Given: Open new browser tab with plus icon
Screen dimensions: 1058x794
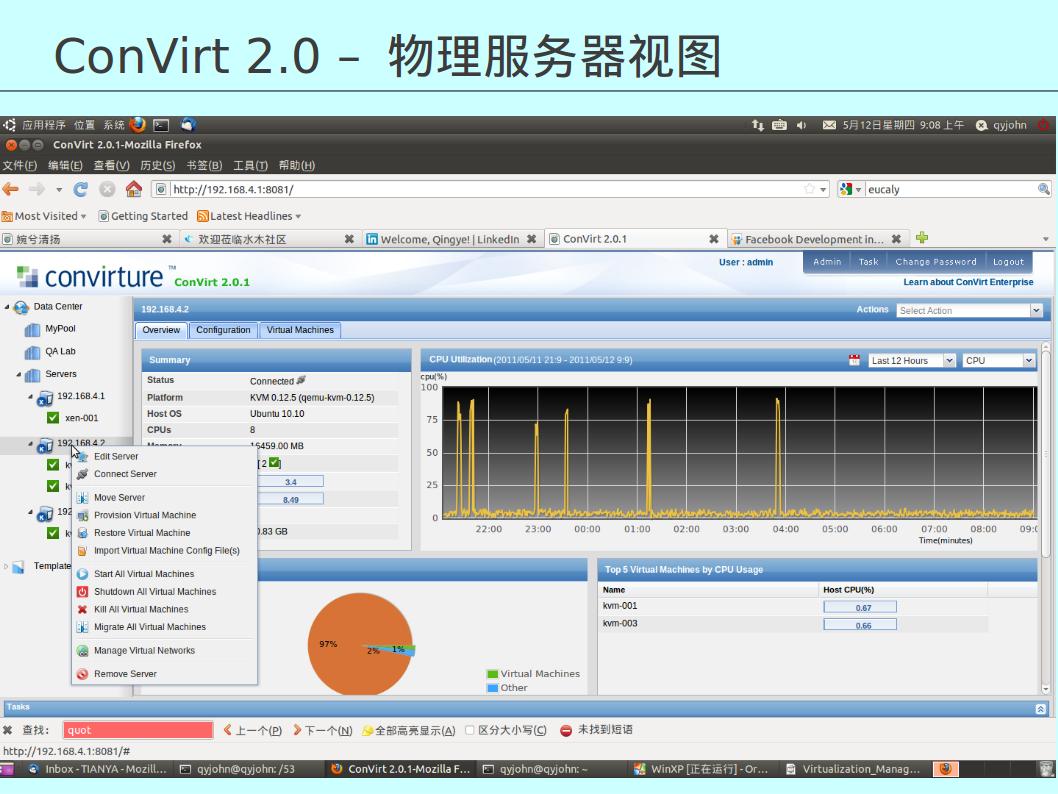Looking at the screenshot, I should 922,238.
